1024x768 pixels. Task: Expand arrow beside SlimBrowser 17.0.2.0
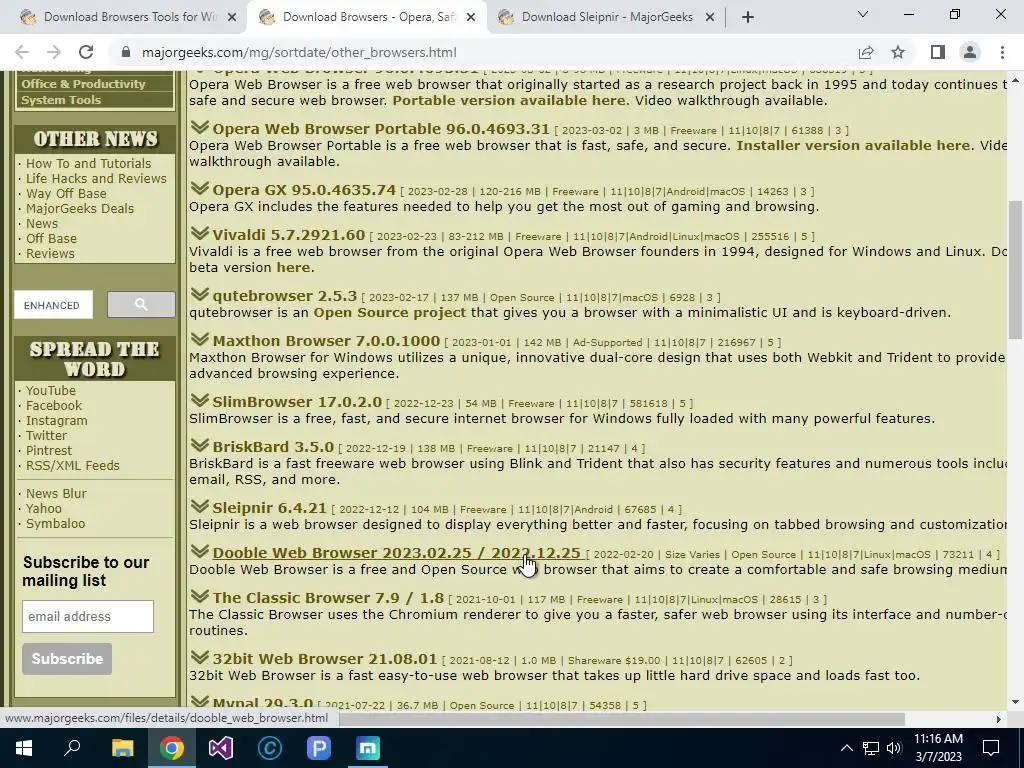pos(199,400)
